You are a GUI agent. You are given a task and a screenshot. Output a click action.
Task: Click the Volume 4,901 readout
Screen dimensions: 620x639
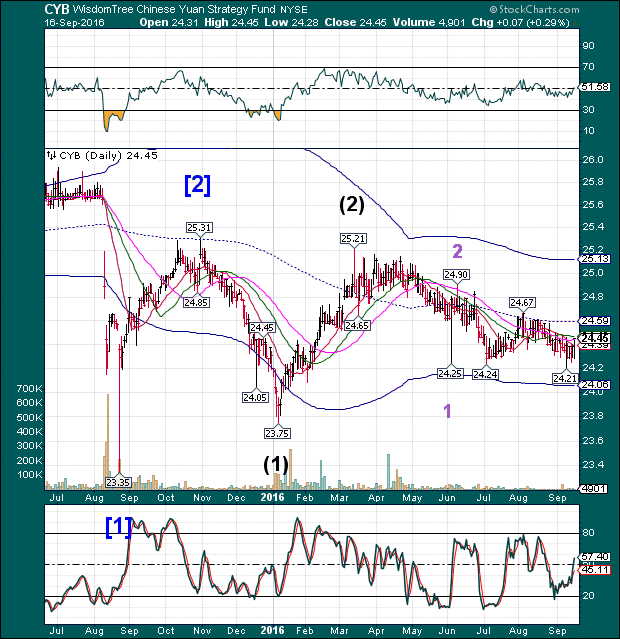429,22
